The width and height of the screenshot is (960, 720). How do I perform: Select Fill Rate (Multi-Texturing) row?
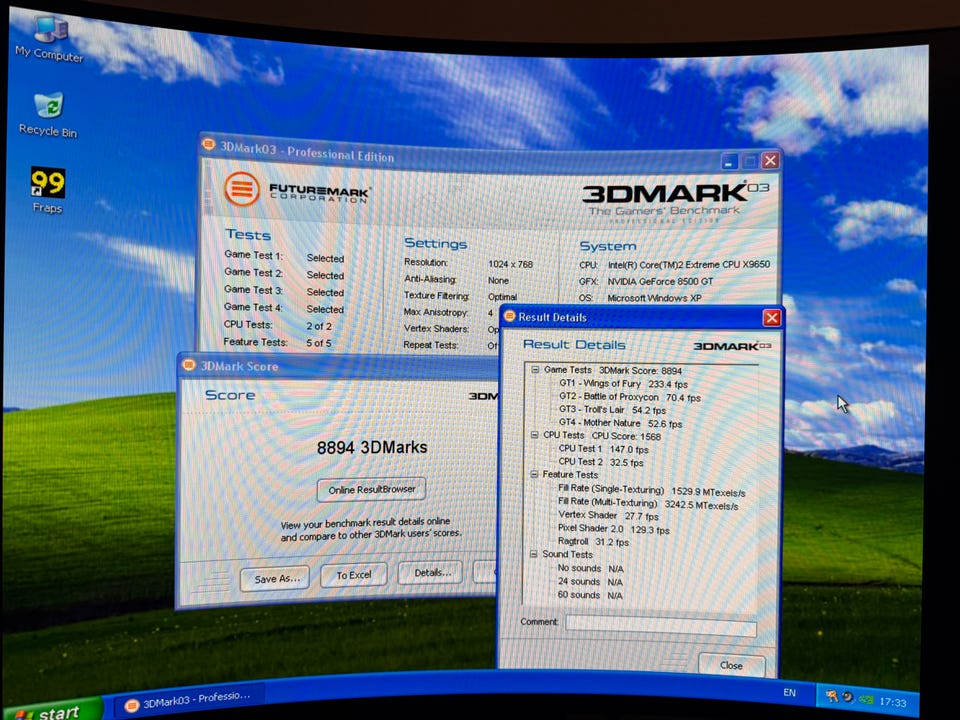pos(648,503)
